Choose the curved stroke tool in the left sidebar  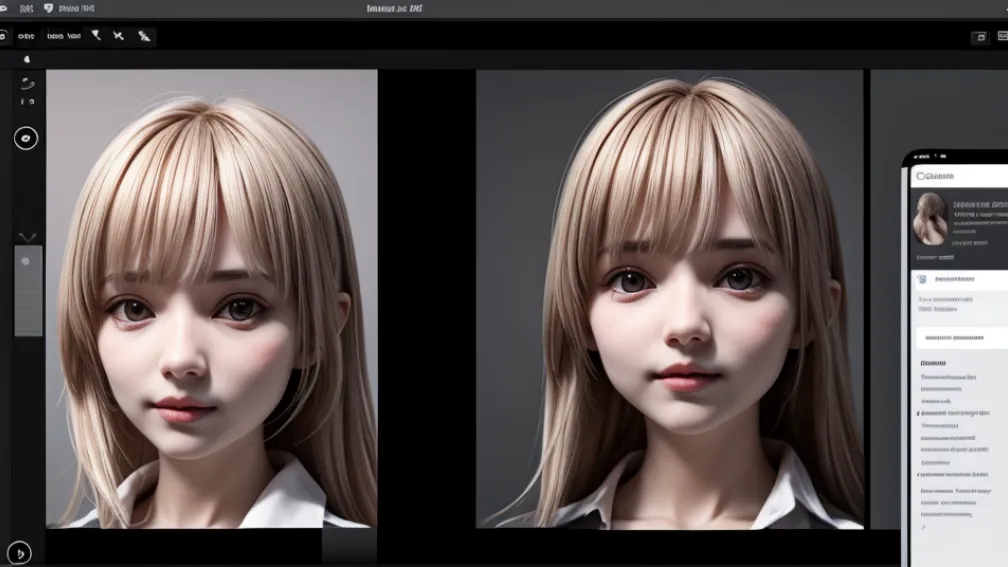click(27, 84)
